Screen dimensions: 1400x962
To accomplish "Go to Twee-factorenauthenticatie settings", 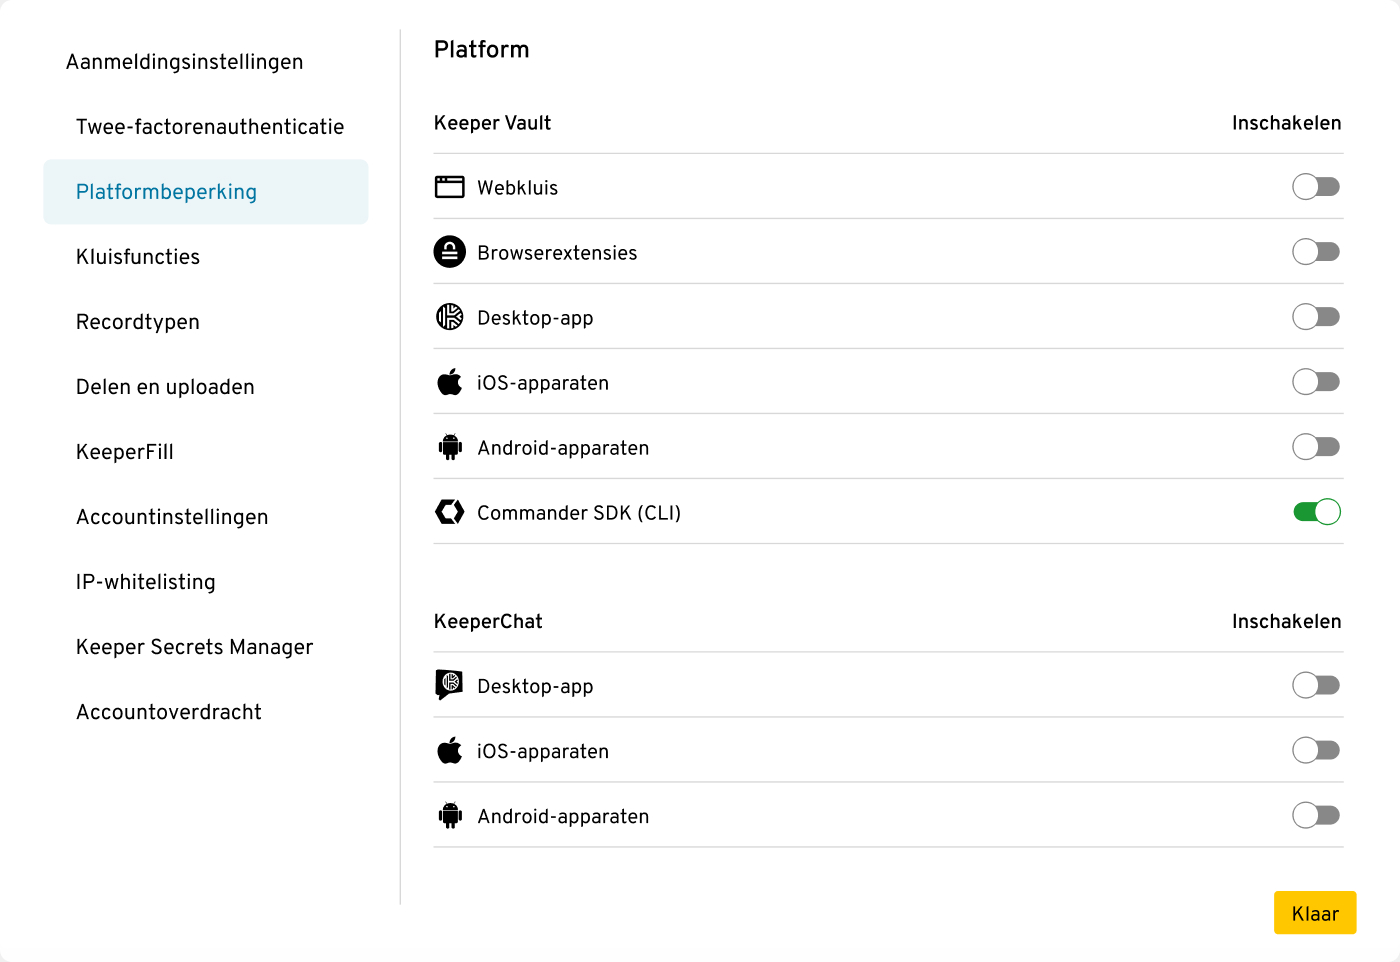I will (x=210, y=127).
